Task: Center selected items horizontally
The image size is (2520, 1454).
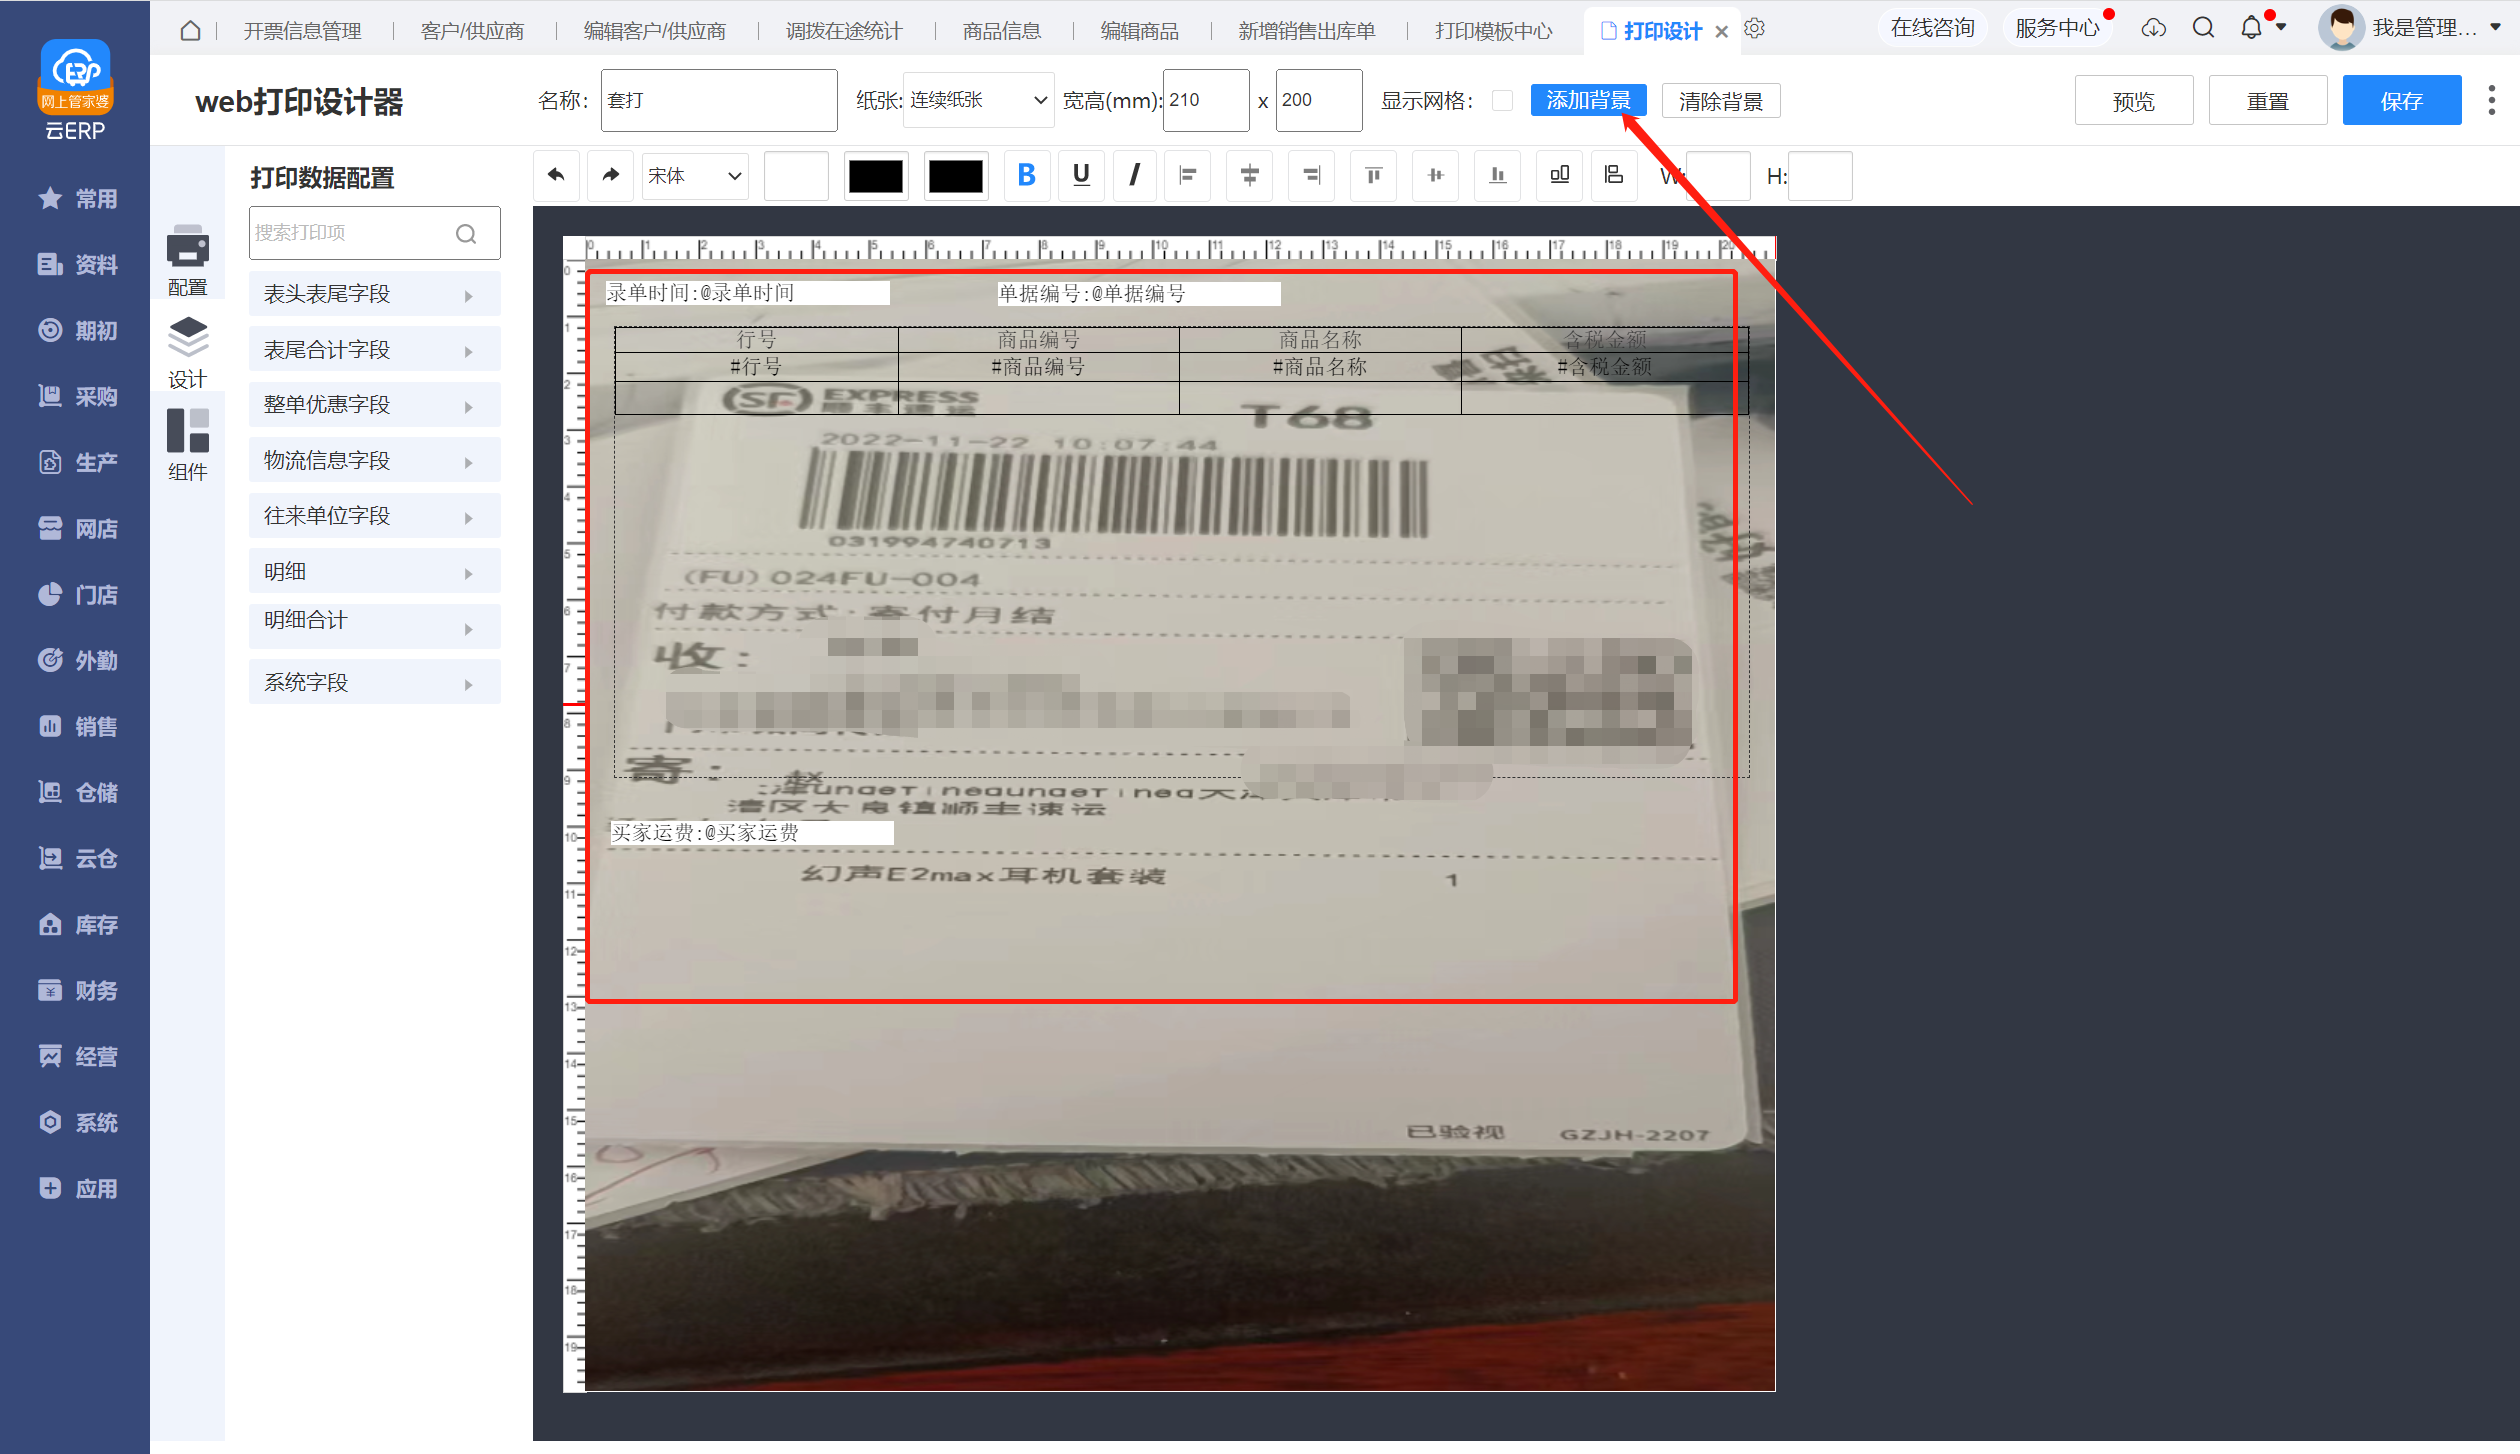Action: [1250, 175]
